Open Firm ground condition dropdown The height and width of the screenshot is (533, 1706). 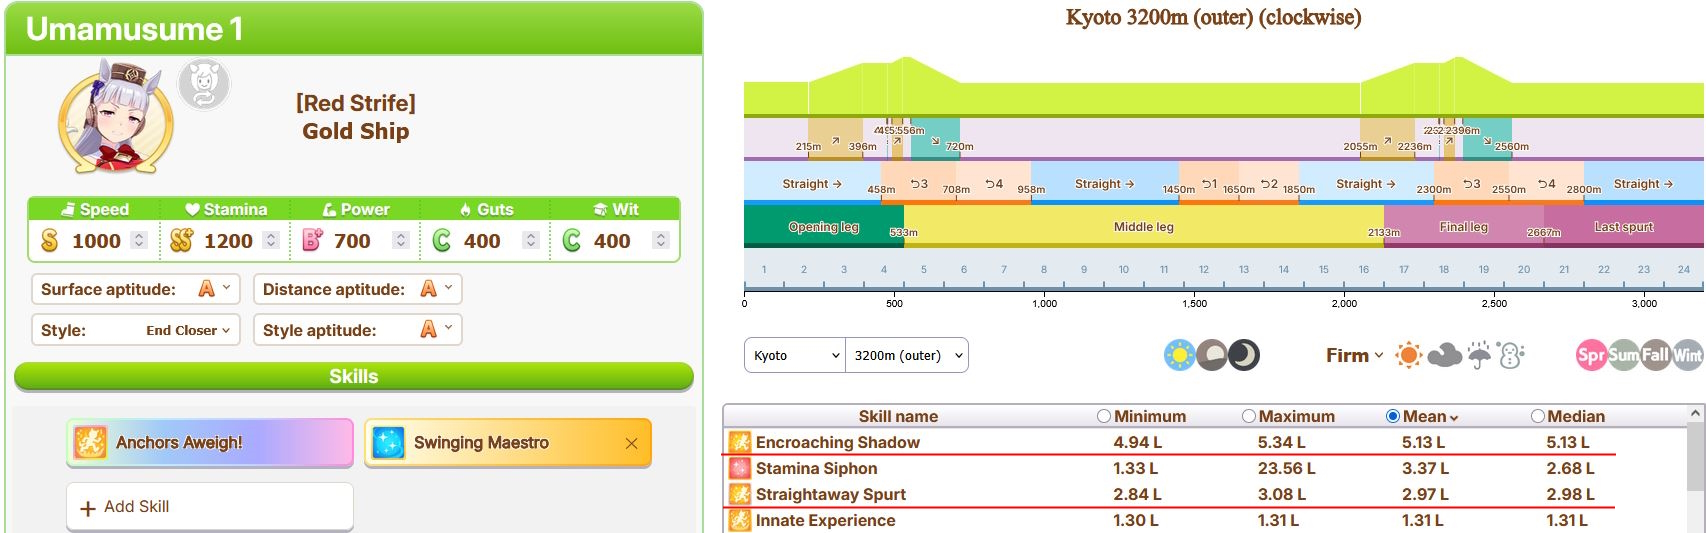click(x=1355, y=355)
